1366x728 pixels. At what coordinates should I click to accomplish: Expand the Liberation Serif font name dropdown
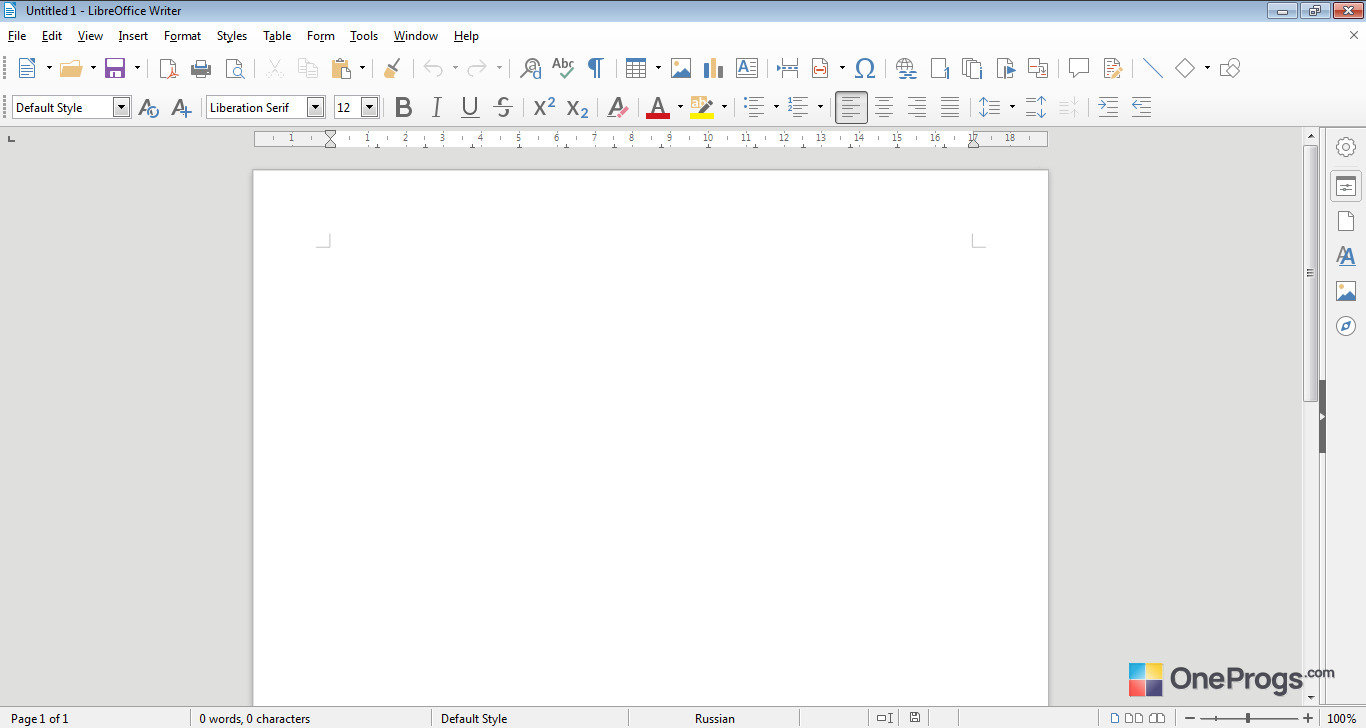pyautogui.click(x=315, y=107)
